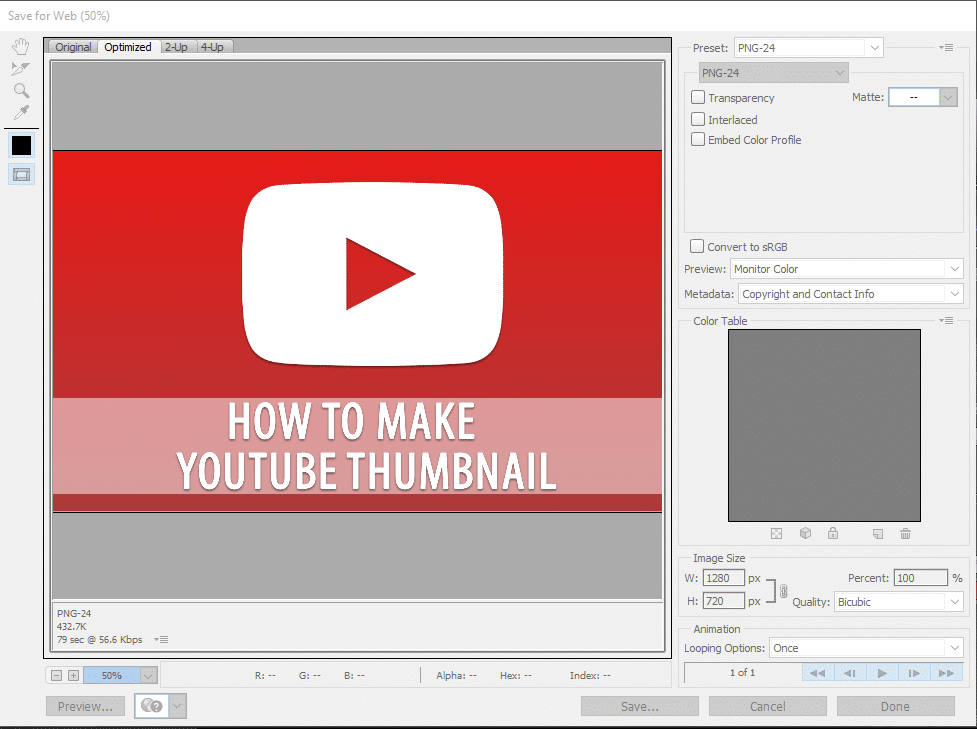Image resolution: width=977 pixels, height=729 pixels.
Task: Click the Width input field
Action: (x=724, y=578)
